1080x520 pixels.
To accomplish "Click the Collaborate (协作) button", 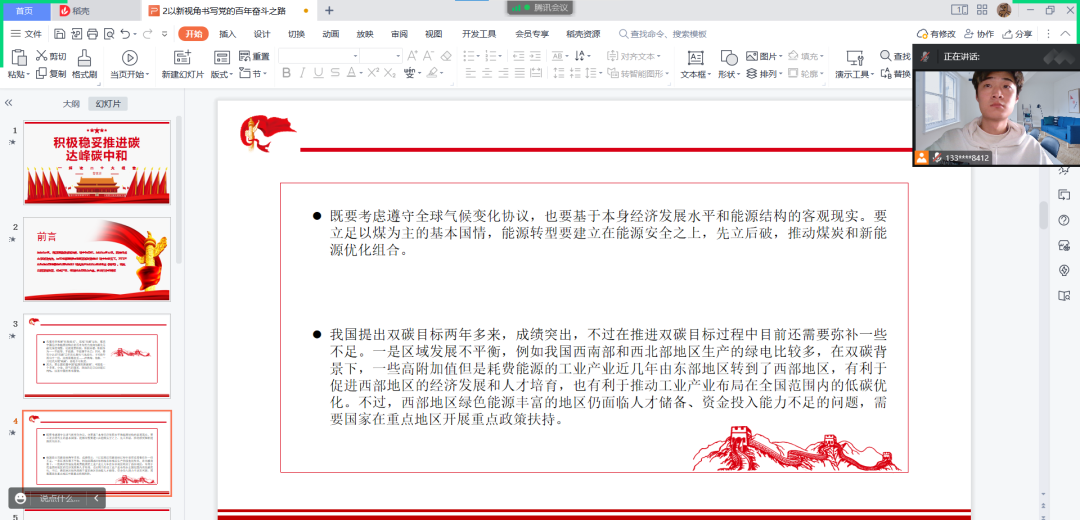I will tap(980, 33).
